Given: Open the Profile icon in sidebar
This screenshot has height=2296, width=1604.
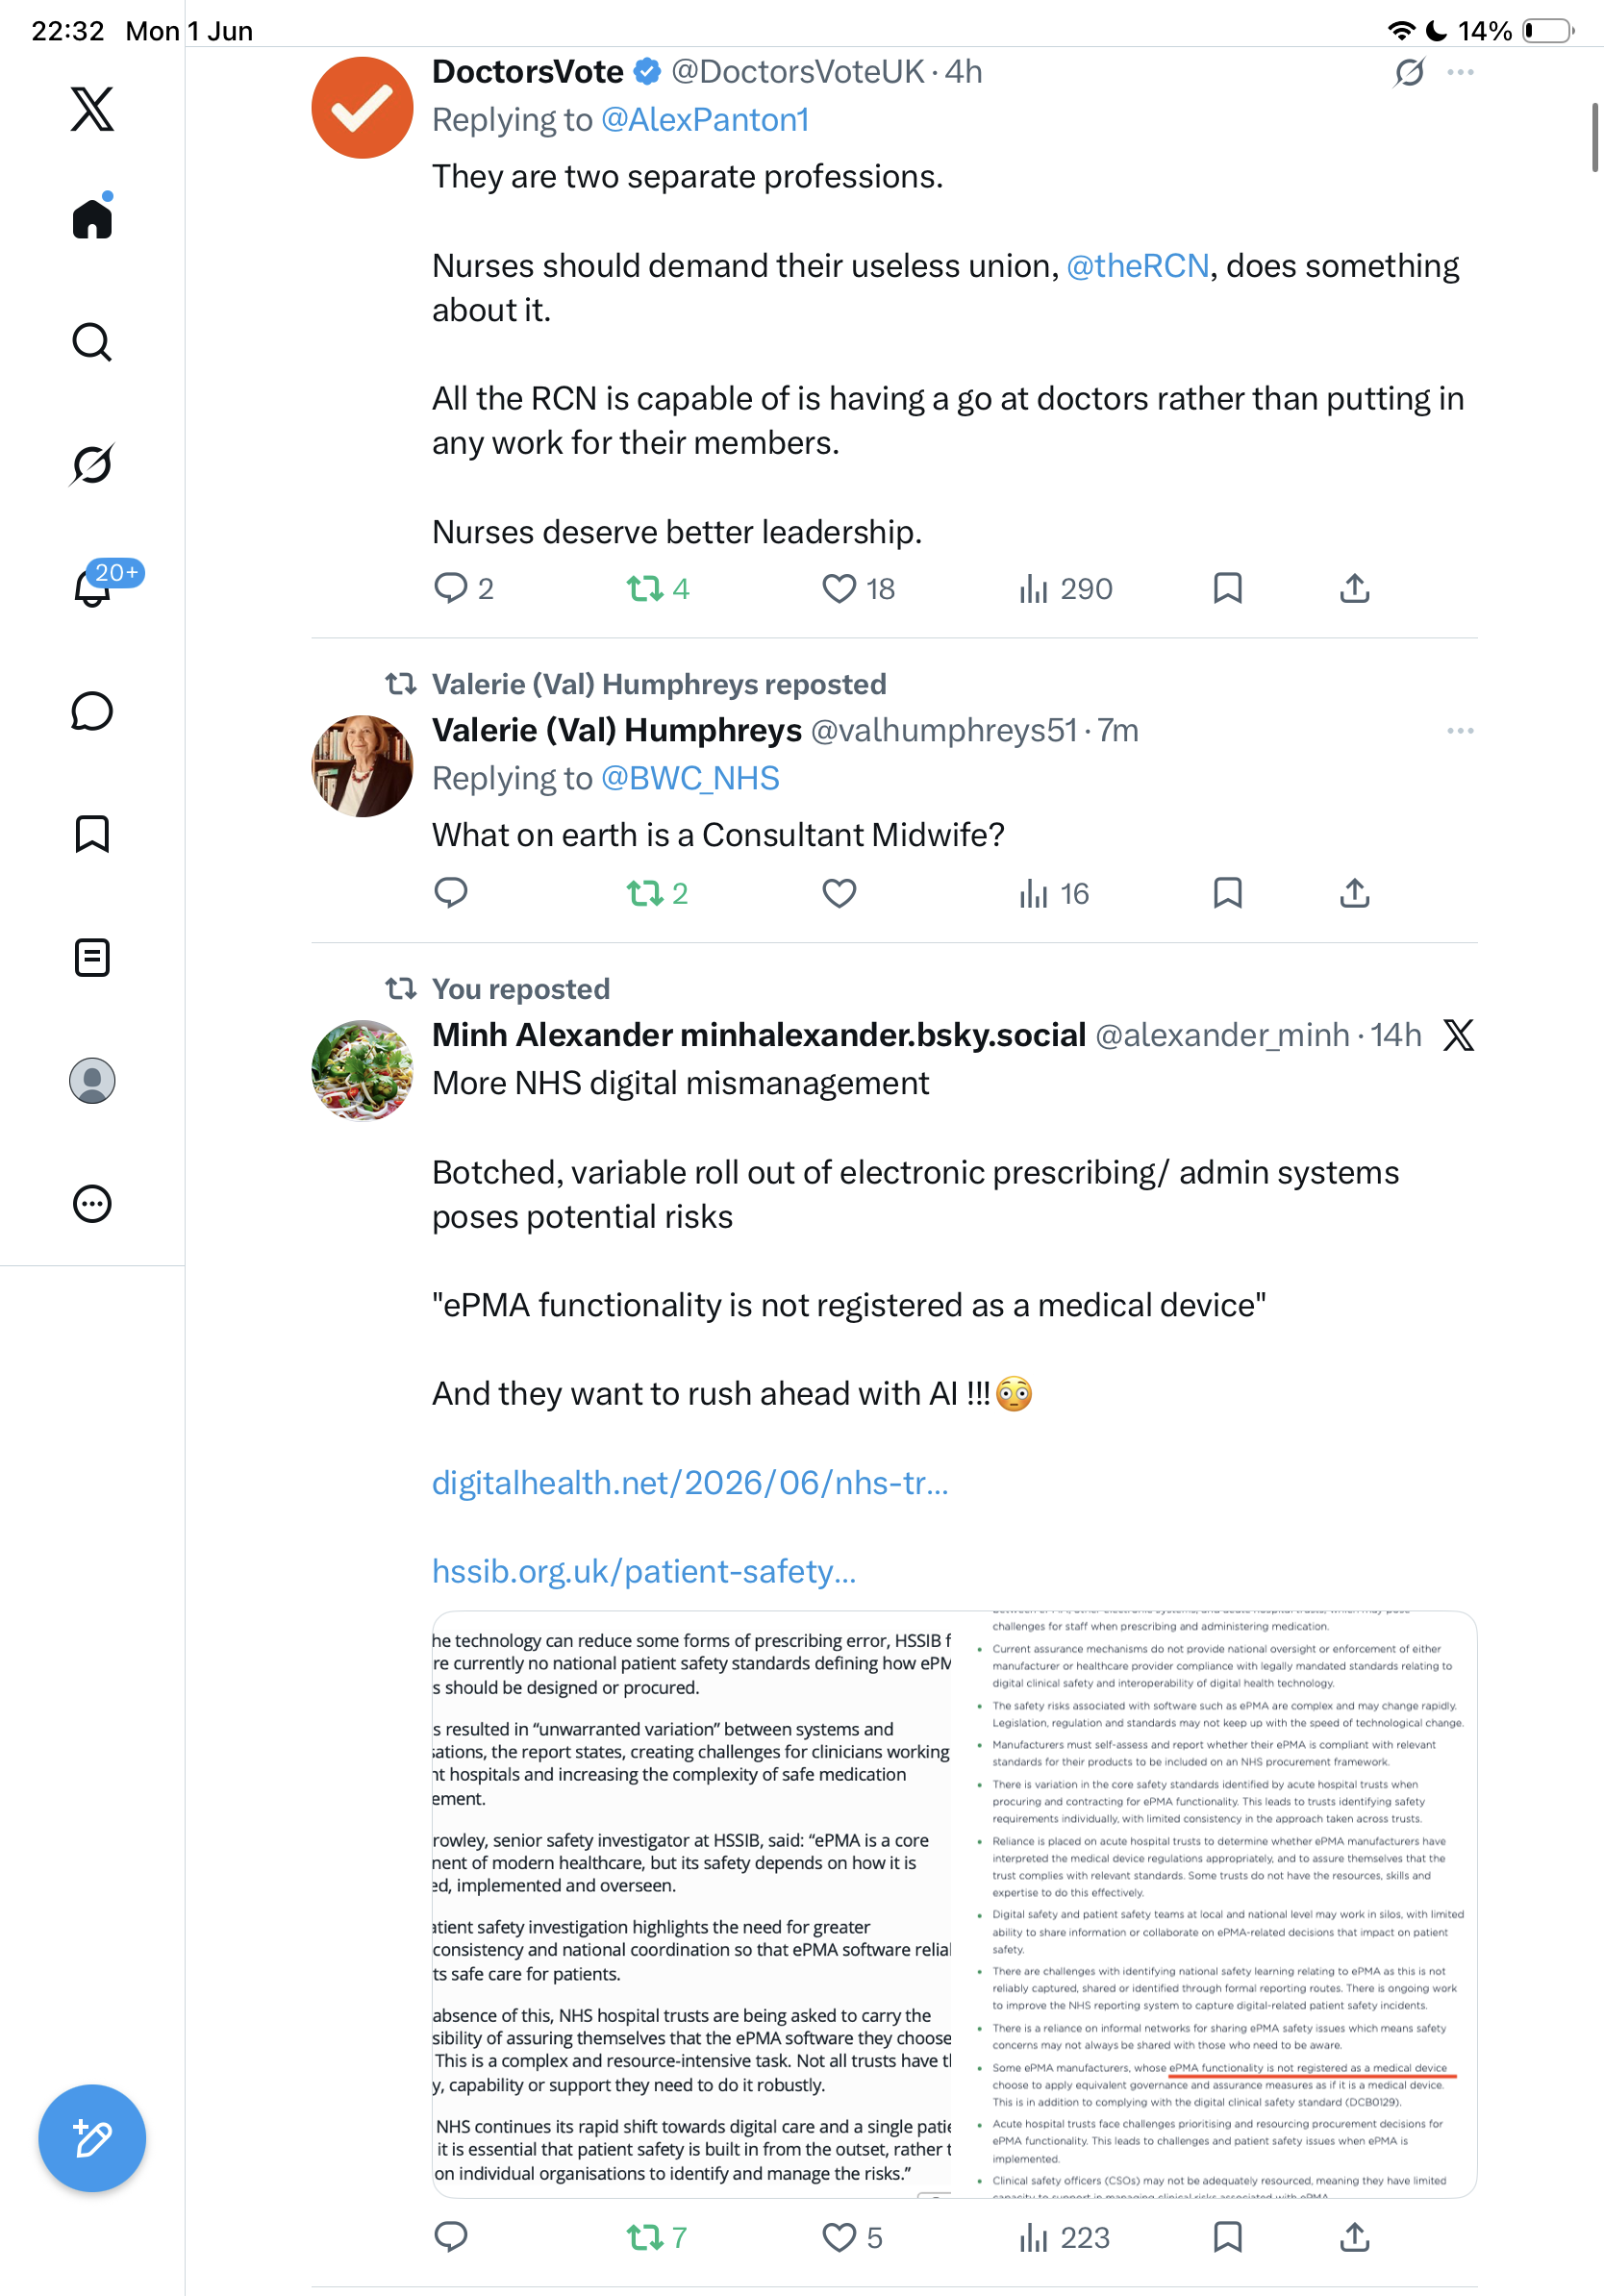Looking at the screenshot, I should (x=92, y=1080).
